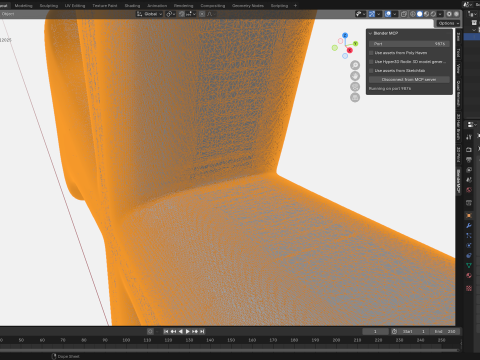
Task: Click the current frame number field
Action: [x=375, y=331]
